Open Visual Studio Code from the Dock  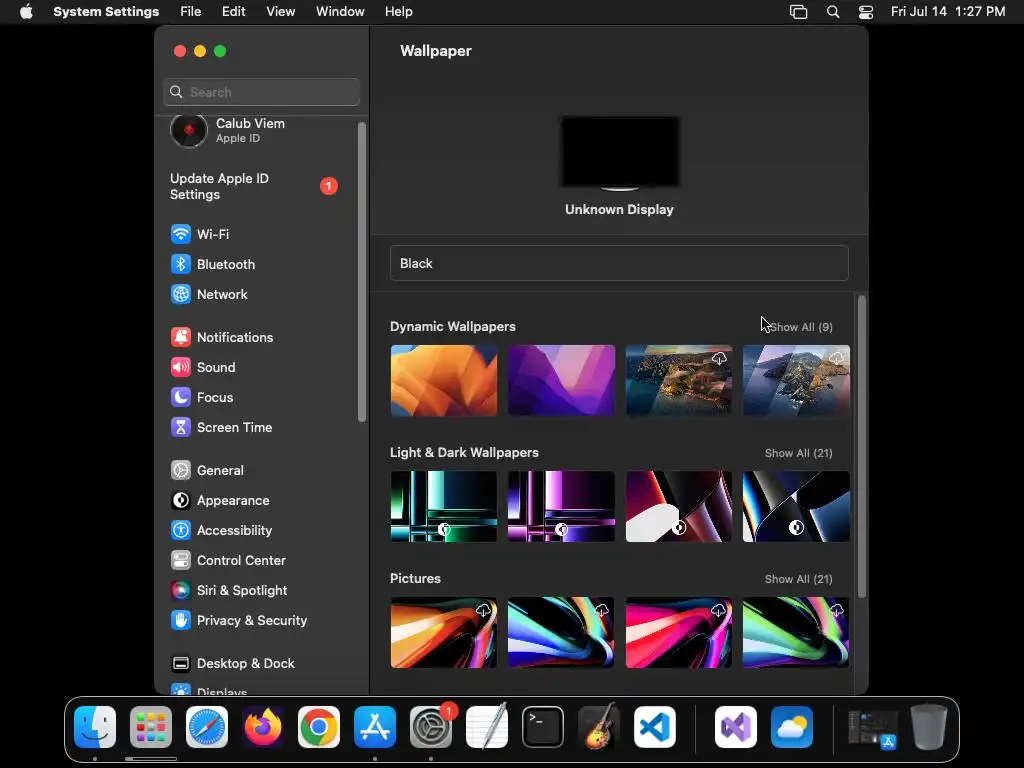[654, 727]
